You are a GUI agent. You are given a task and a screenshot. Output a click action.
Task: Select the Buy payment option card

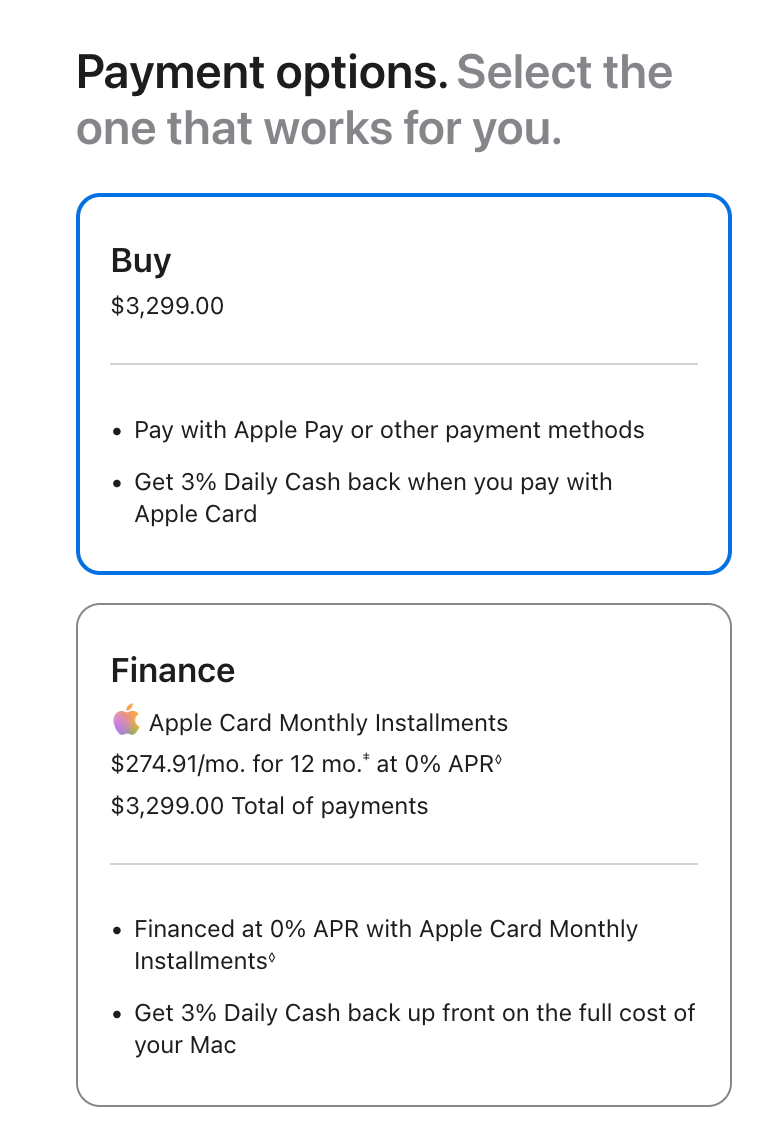click(x=404, y=384)
